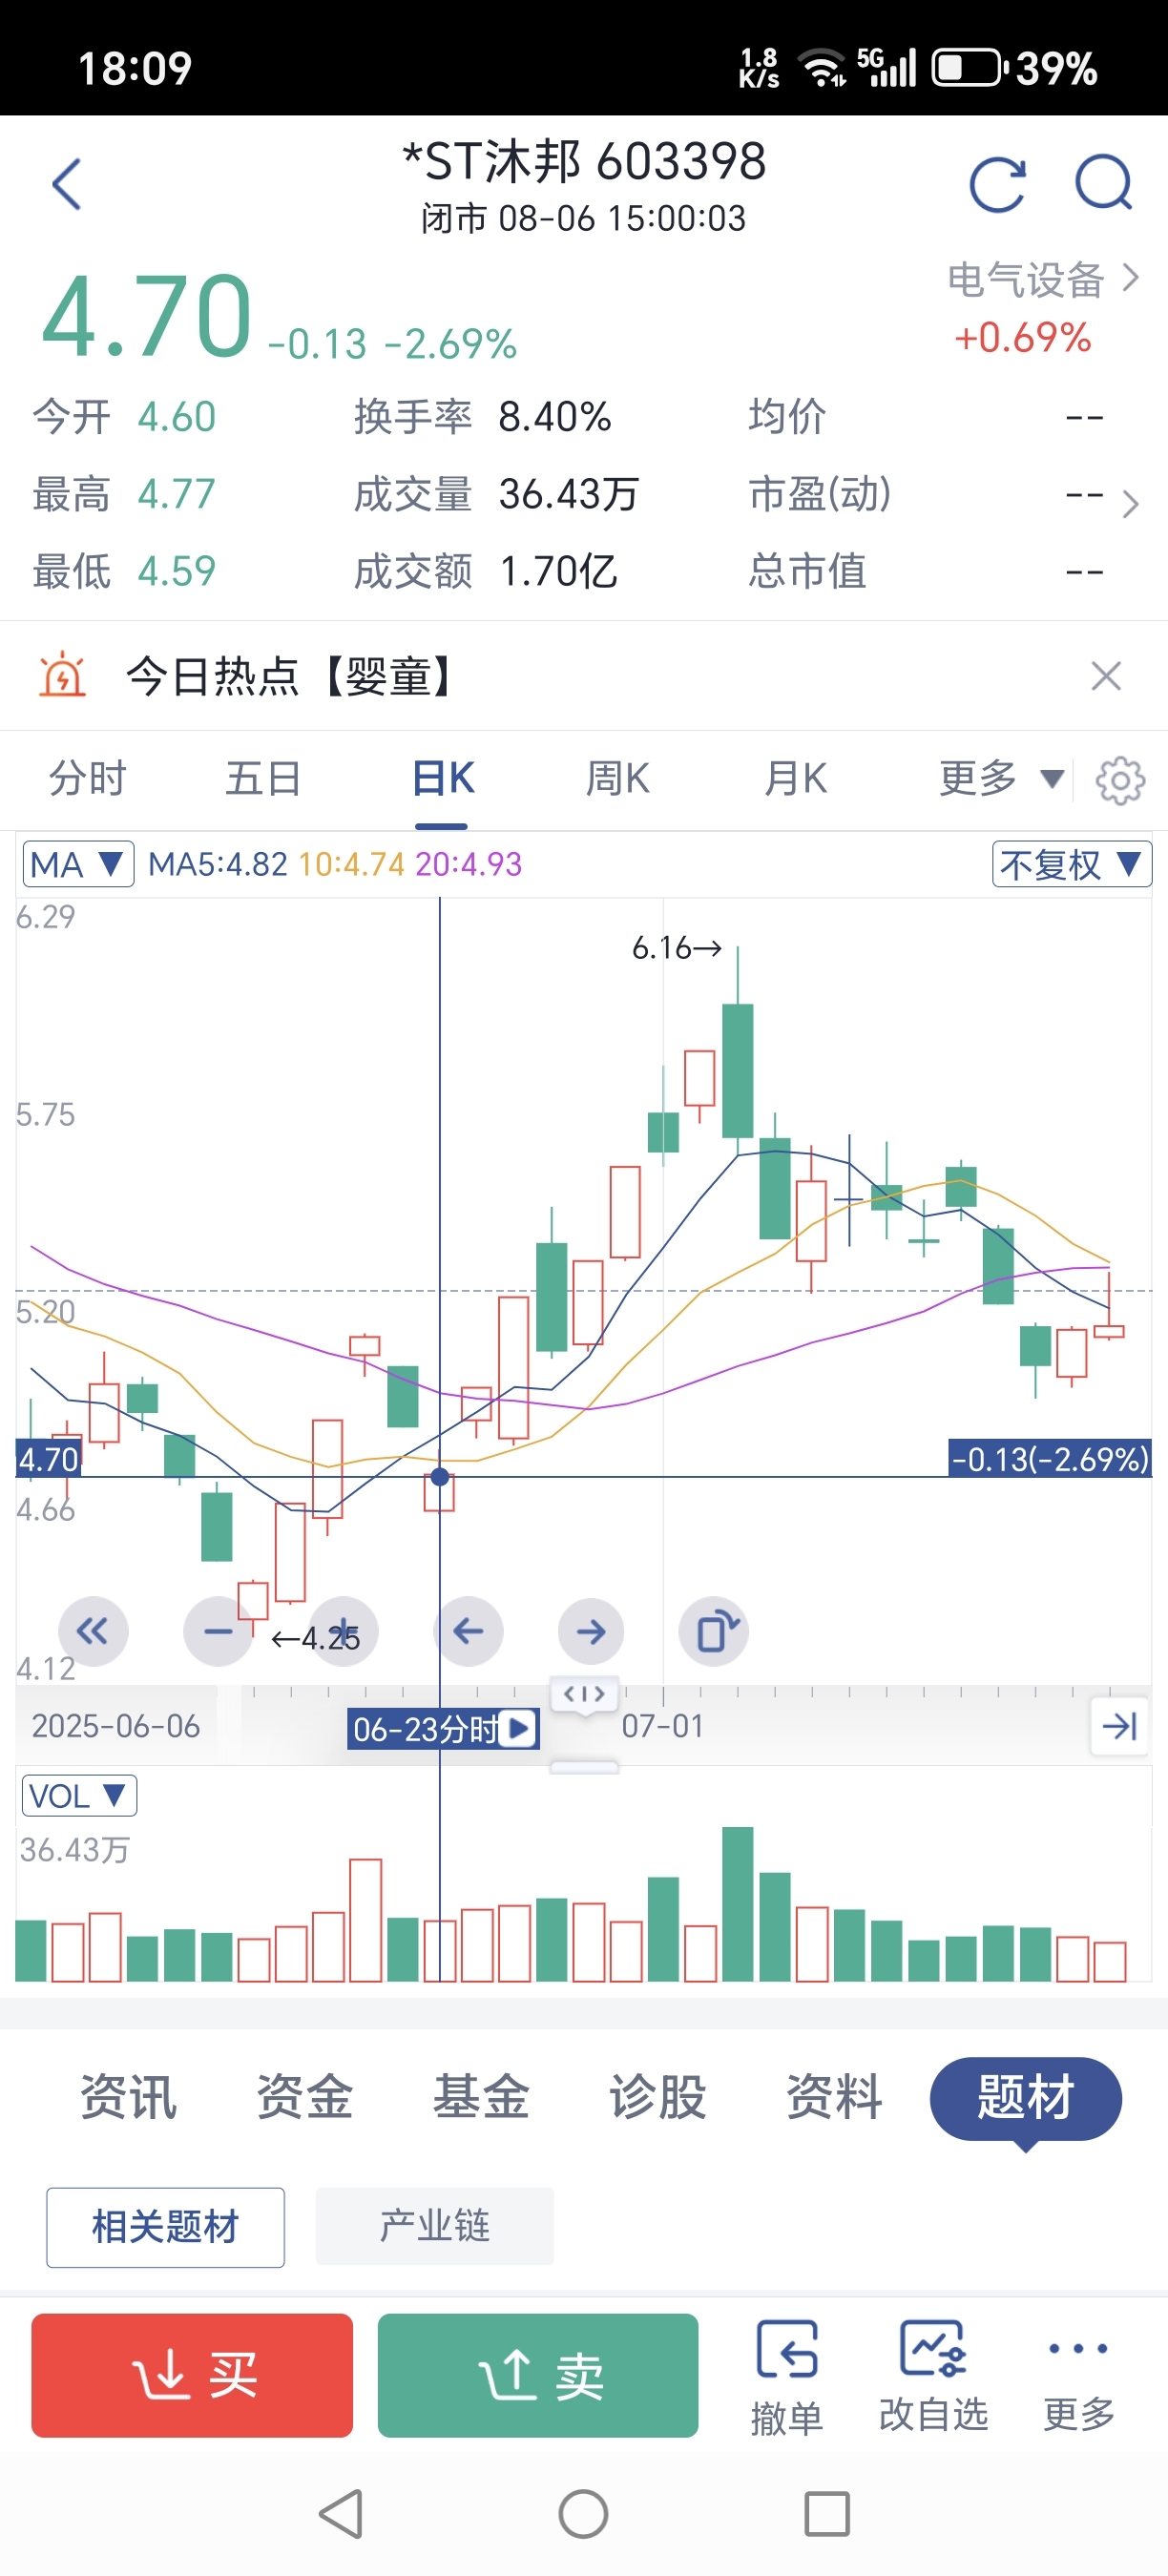Viewport: 1168px width, 2576px height.
Task: Jump chart back with double-left arrows
Action: [93, 1631]
